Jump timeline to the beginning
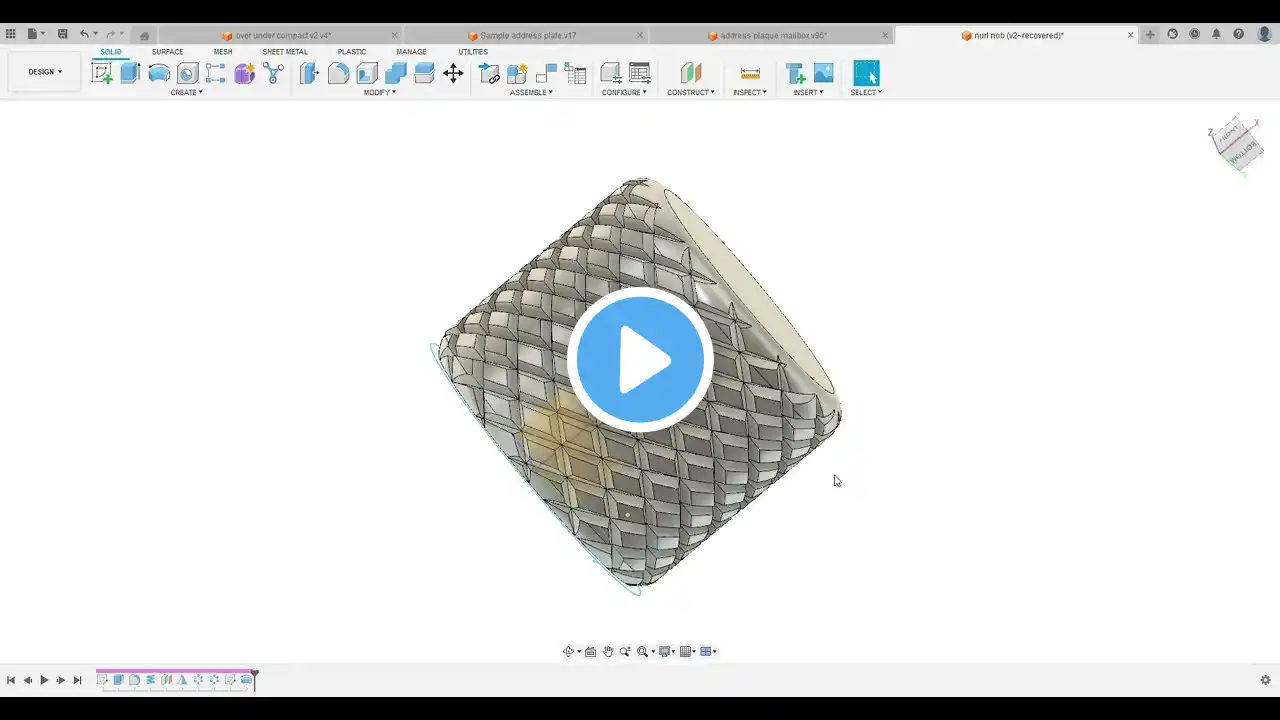 point(11,680)
